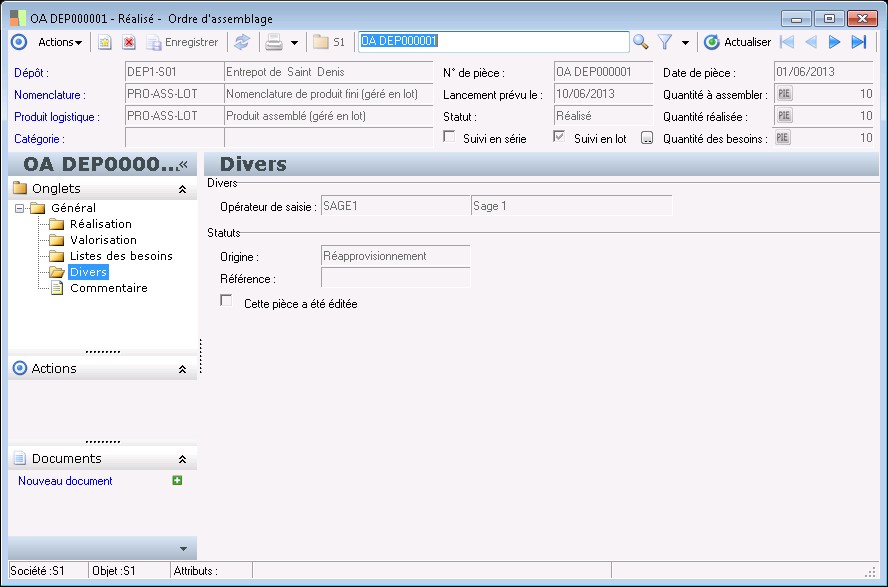
Task: Click the Produit logistique label link
Action: point(57,117)
